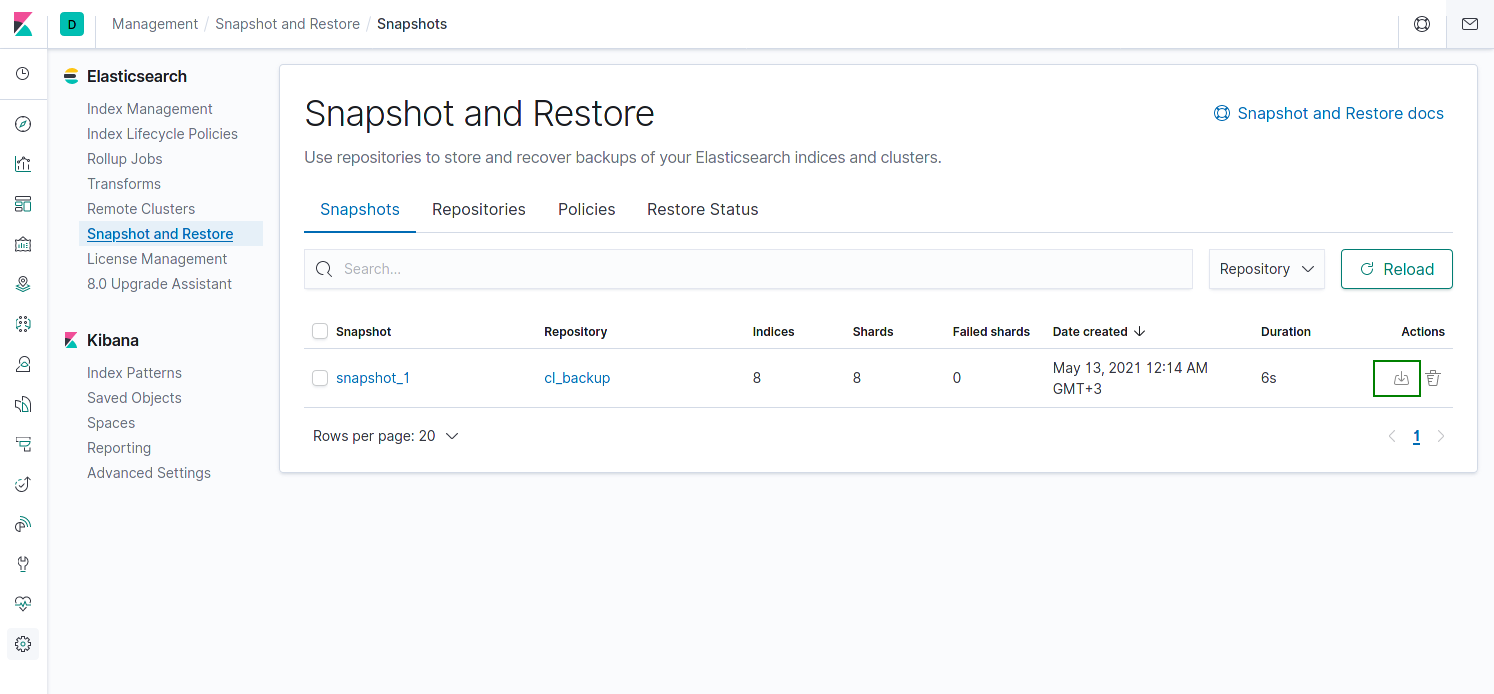The width and height of the screenshot is (1494, 694).
Task: Switch to the Restore Status tab
Action: [702, 209]
